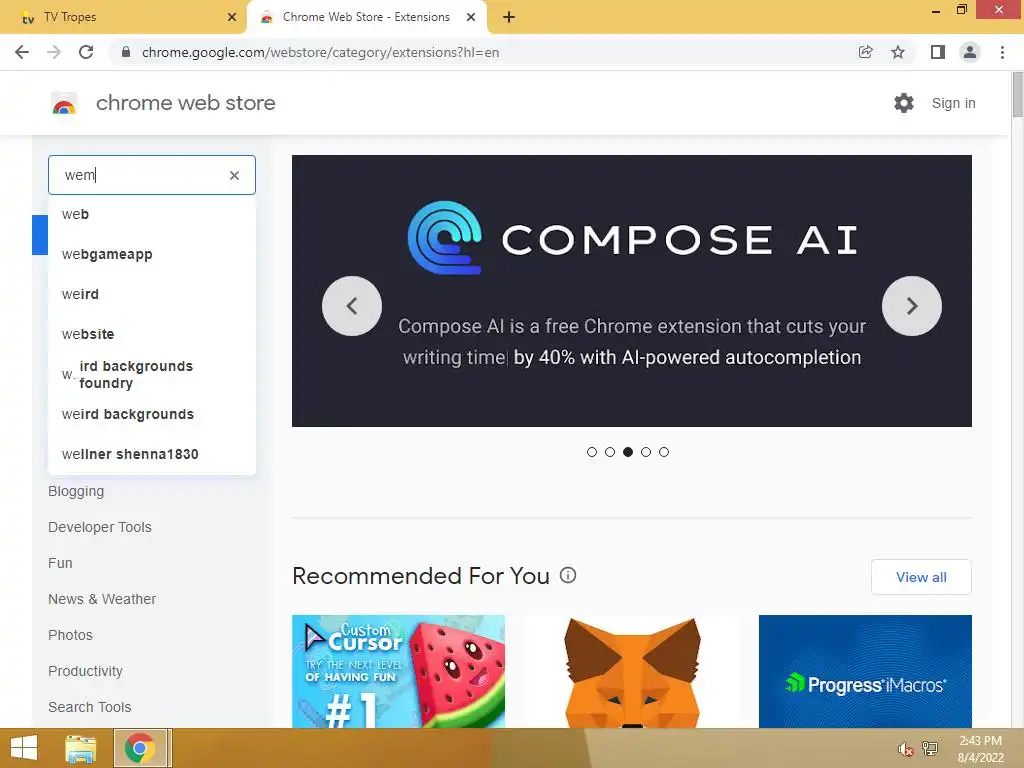Click the padlock site info icon
The image size is (1024, 768).
coord(126,52)
